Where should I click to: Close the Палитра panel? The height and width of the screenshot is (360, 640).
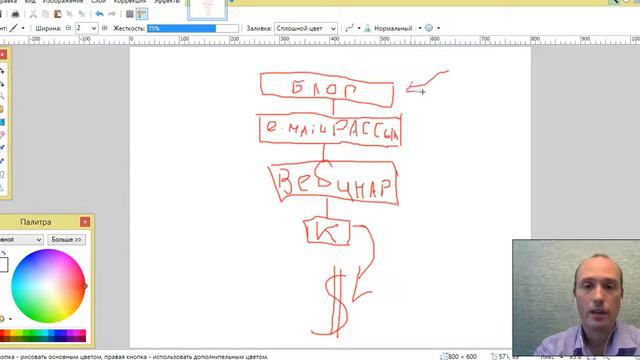click(85, 222)
